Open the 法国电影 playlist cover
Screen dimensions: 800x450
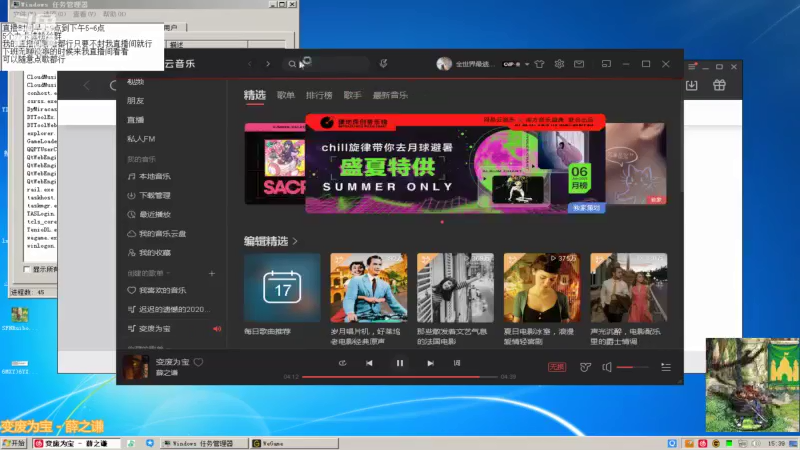(x=455, y=287)
